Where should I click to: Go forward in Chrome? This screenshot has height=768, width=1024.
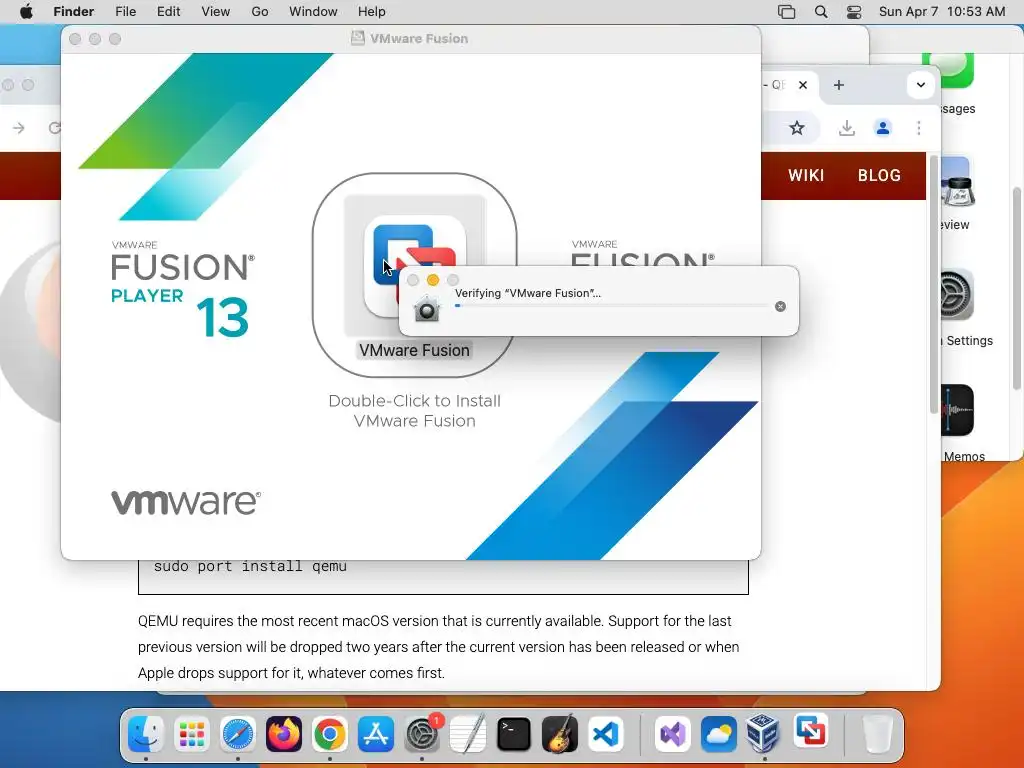tap(18, 128)
